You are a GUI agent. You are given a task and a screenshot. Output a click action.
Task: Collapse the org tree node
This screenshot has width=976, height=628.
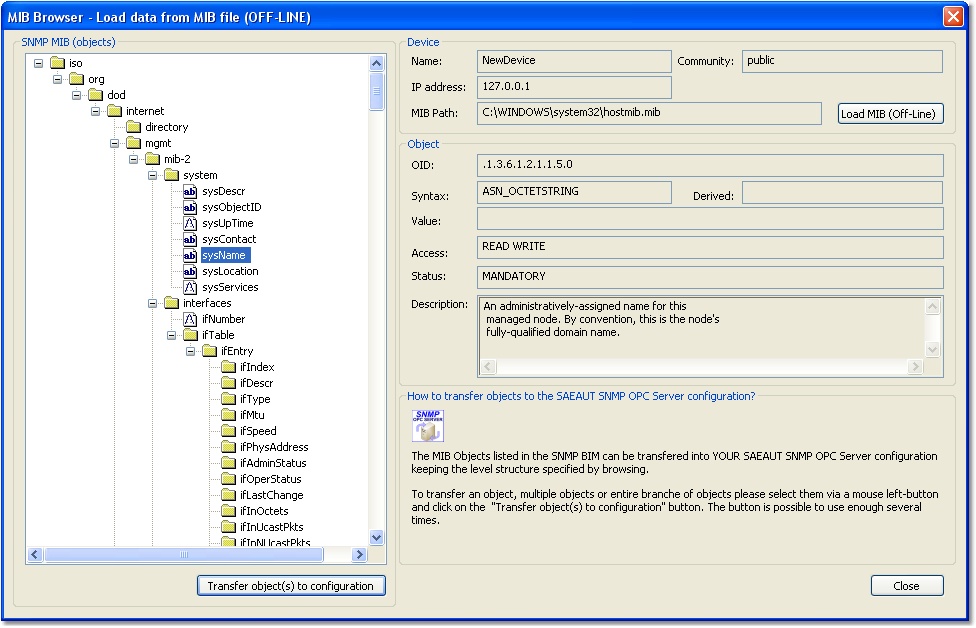(57, 79)
